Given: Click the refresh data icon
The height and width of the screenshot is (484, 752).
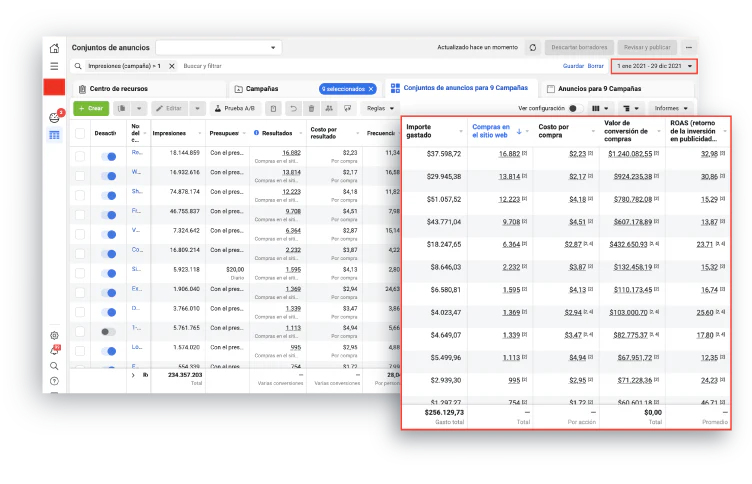Looking at the screenshot, I should click(x=533, y=47).
